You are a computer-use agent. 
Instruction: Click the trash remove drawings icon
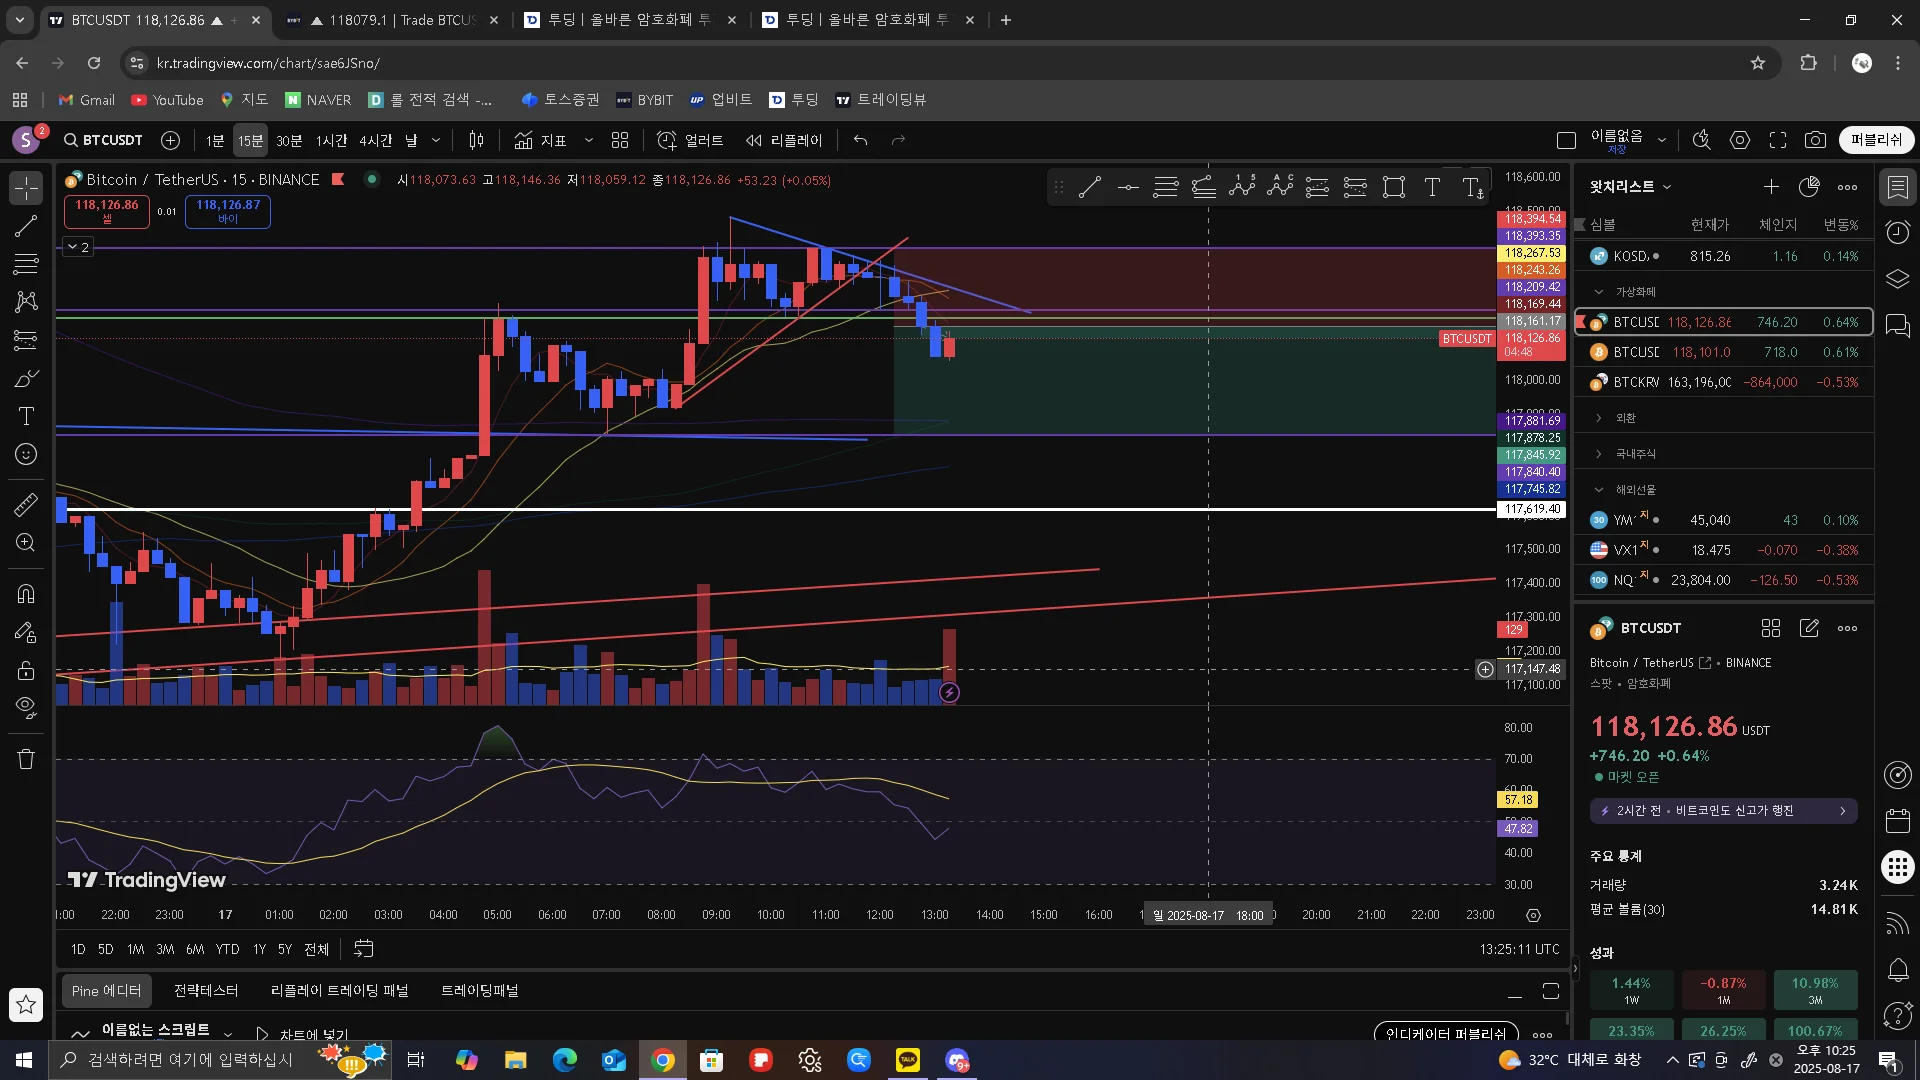(26, 759)
